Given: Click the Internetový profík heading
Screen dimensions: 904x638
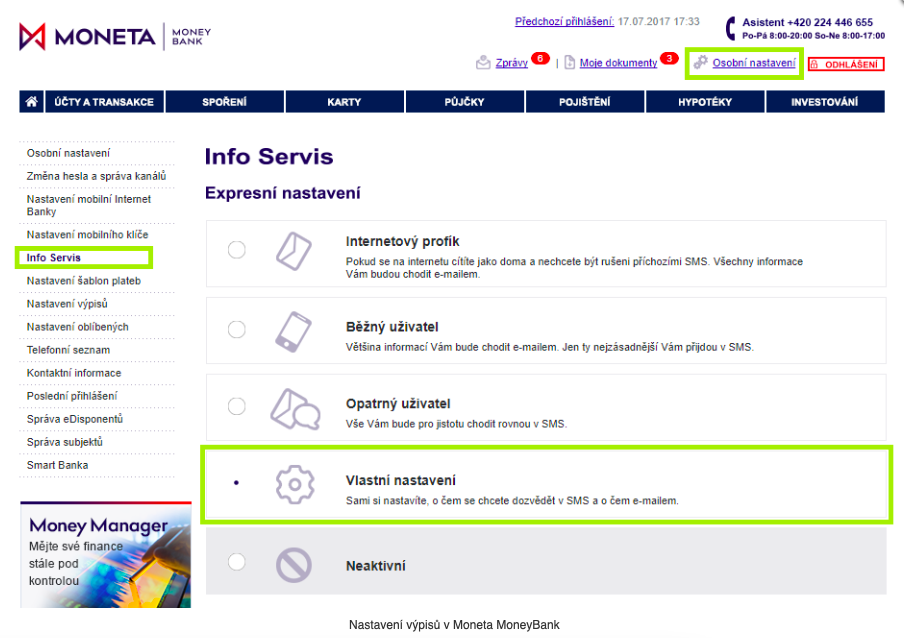Looking at the screenshot, I should (402, 241).
